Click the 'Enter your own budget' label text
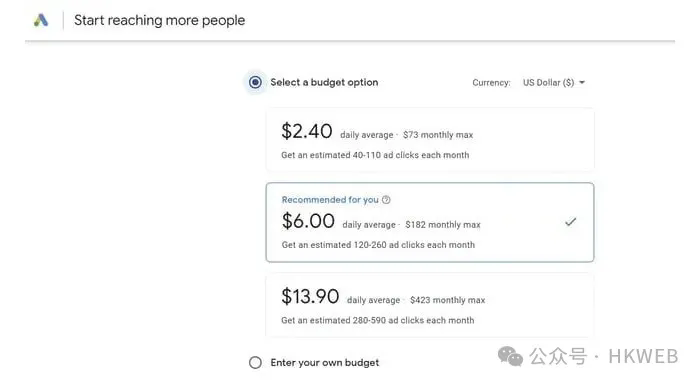This screenshot has height=384, width=700. pyautogui.click(x=325, y=363)
